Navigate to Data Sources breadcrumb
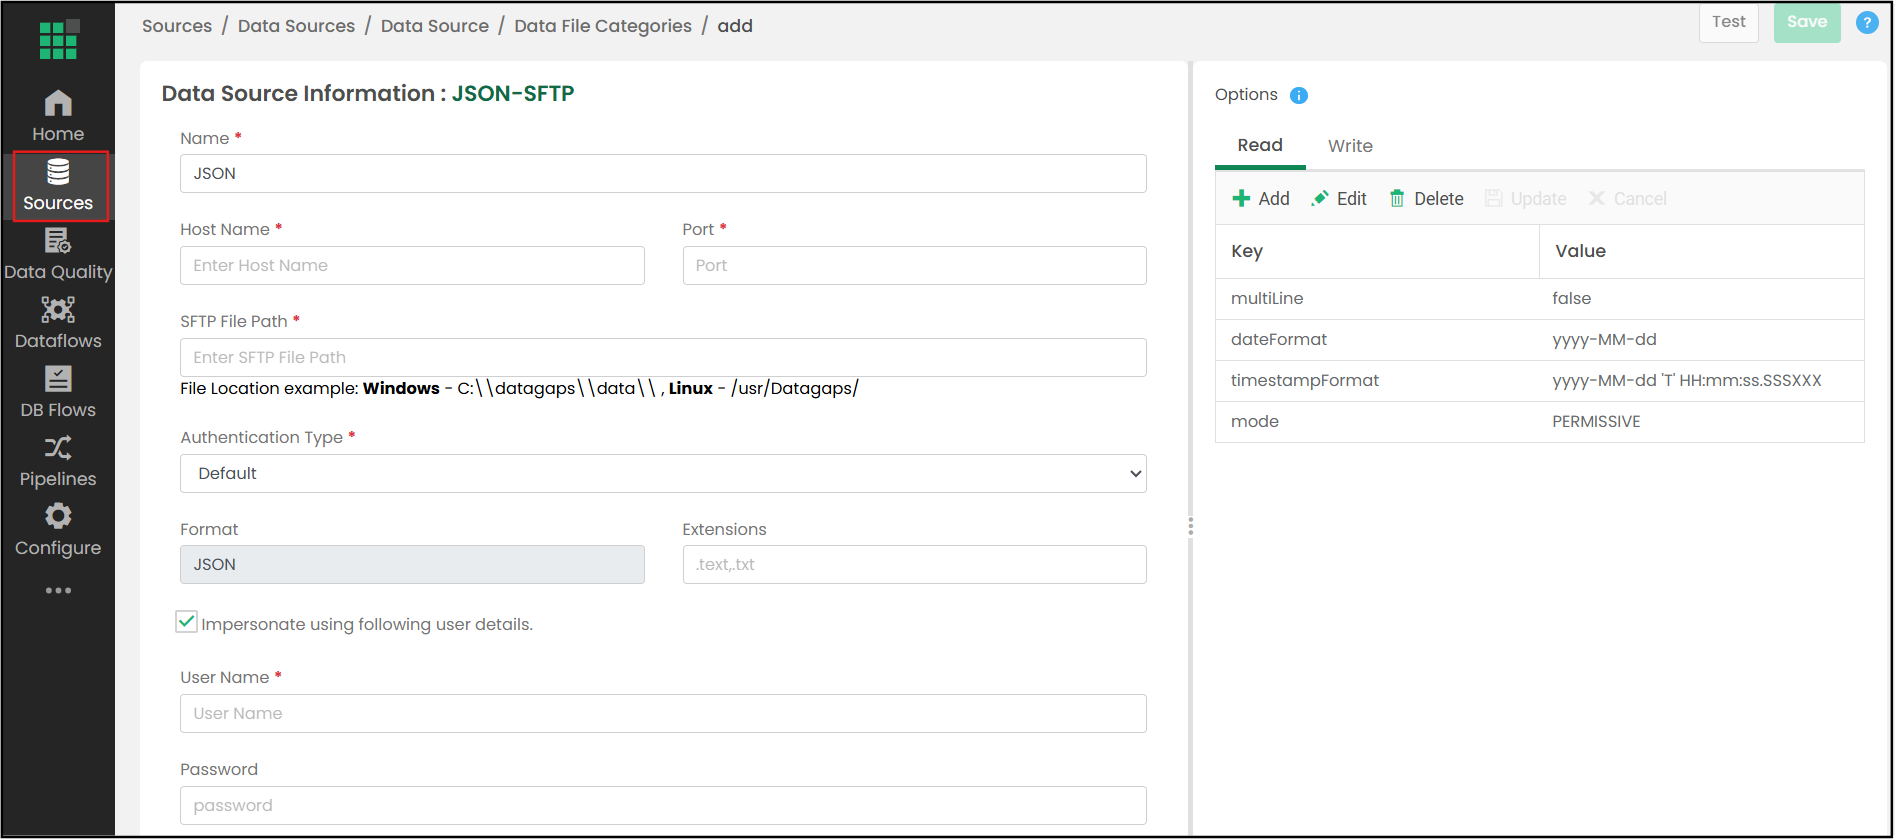The image size is (1895, 839). pos(296,26)
